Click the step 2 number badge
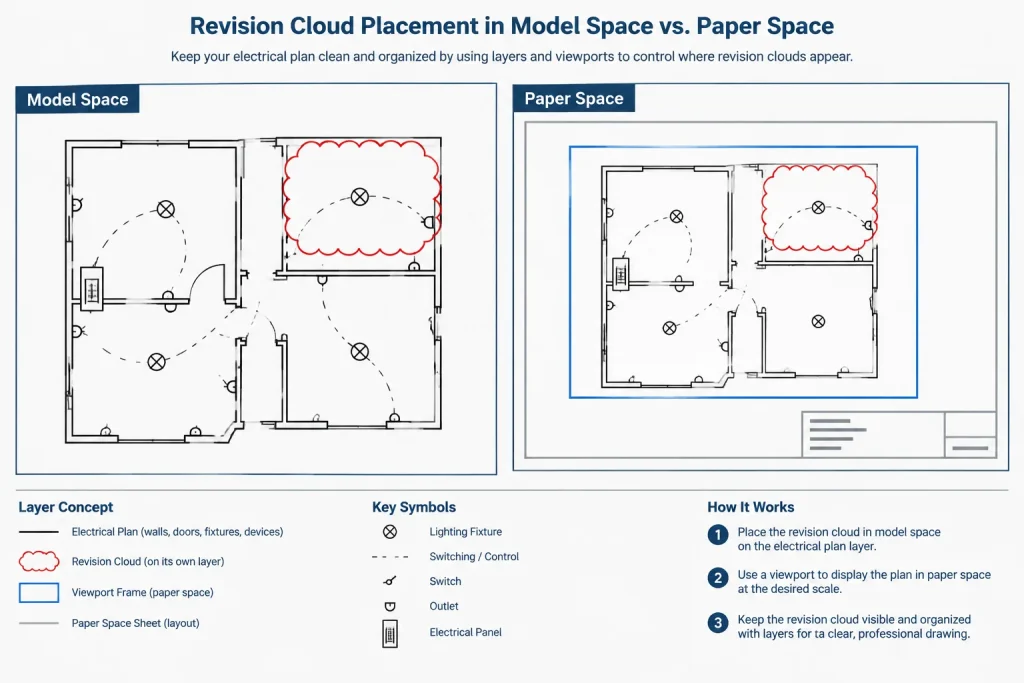The width and height of the screenshot is (1024, 683). (718, 578)
